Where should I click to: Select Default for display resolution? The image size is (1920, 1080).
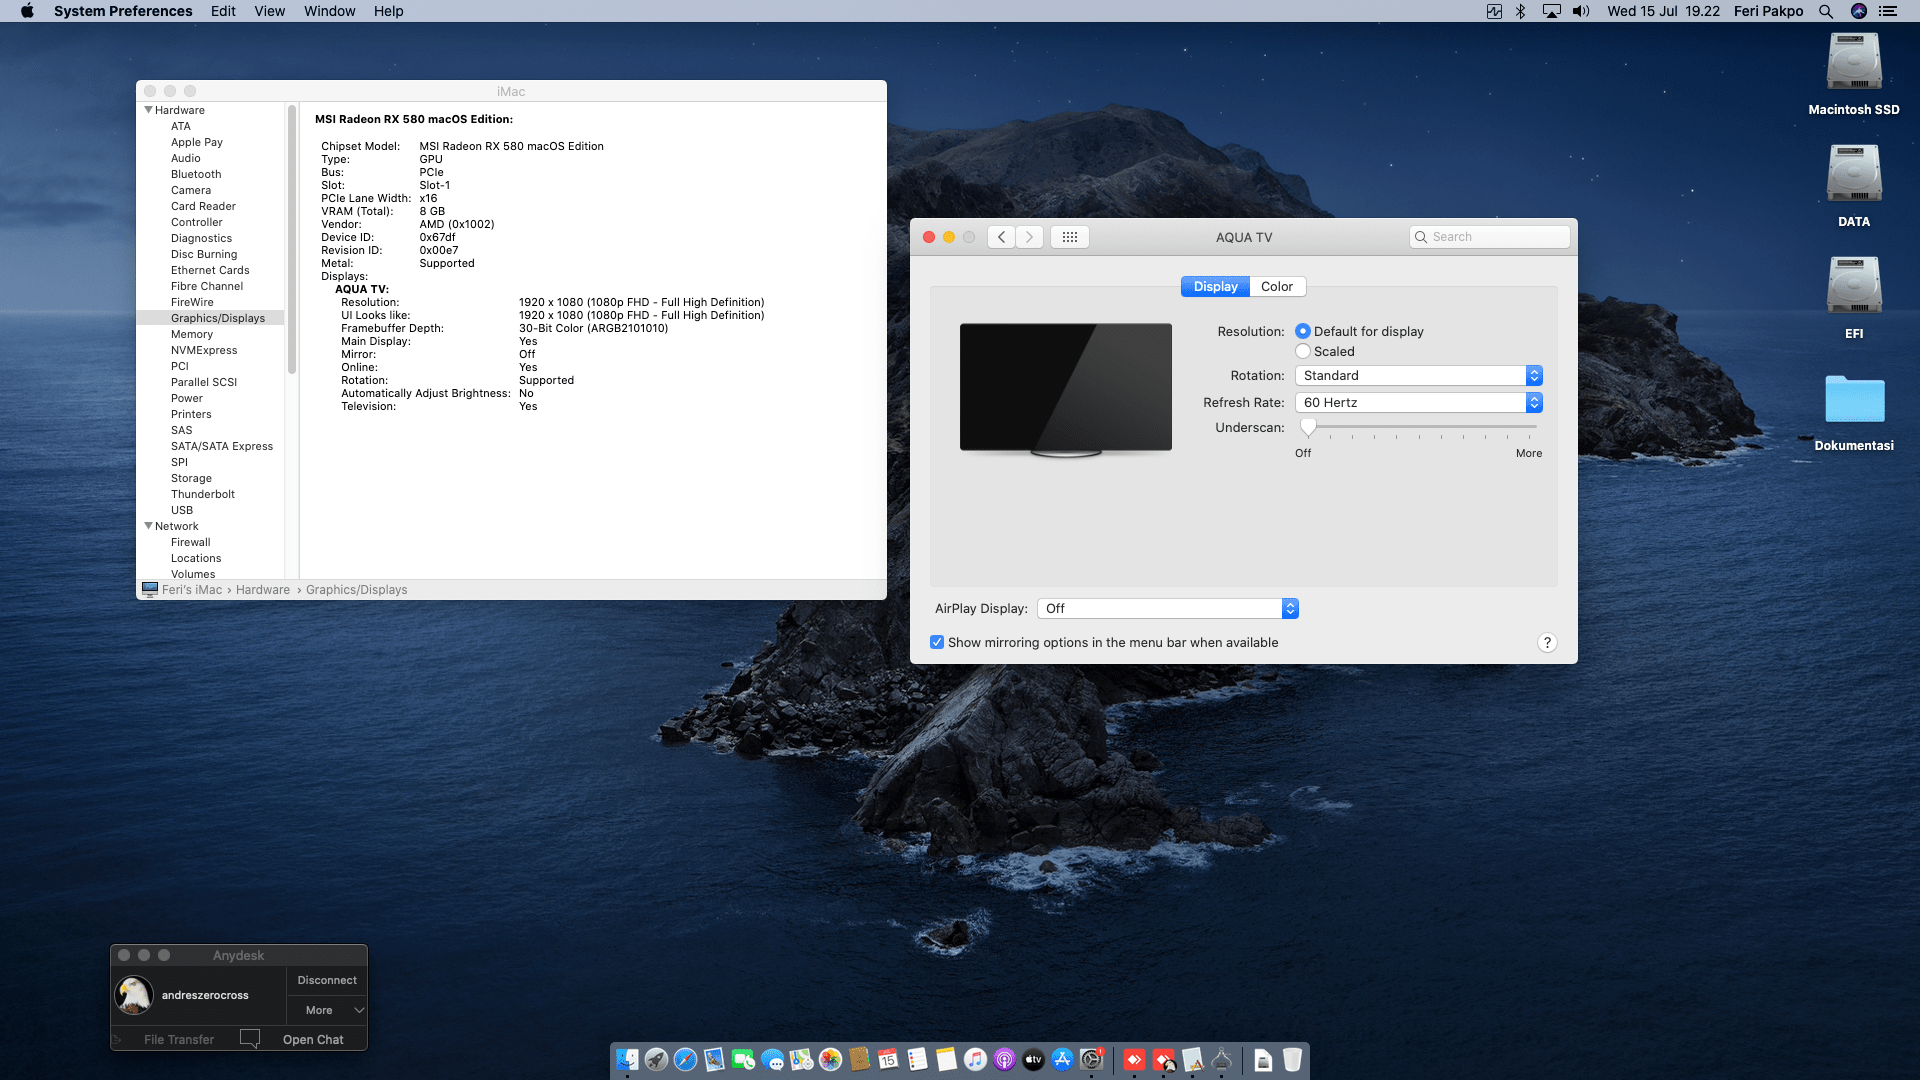click(x=1303, y=331)
